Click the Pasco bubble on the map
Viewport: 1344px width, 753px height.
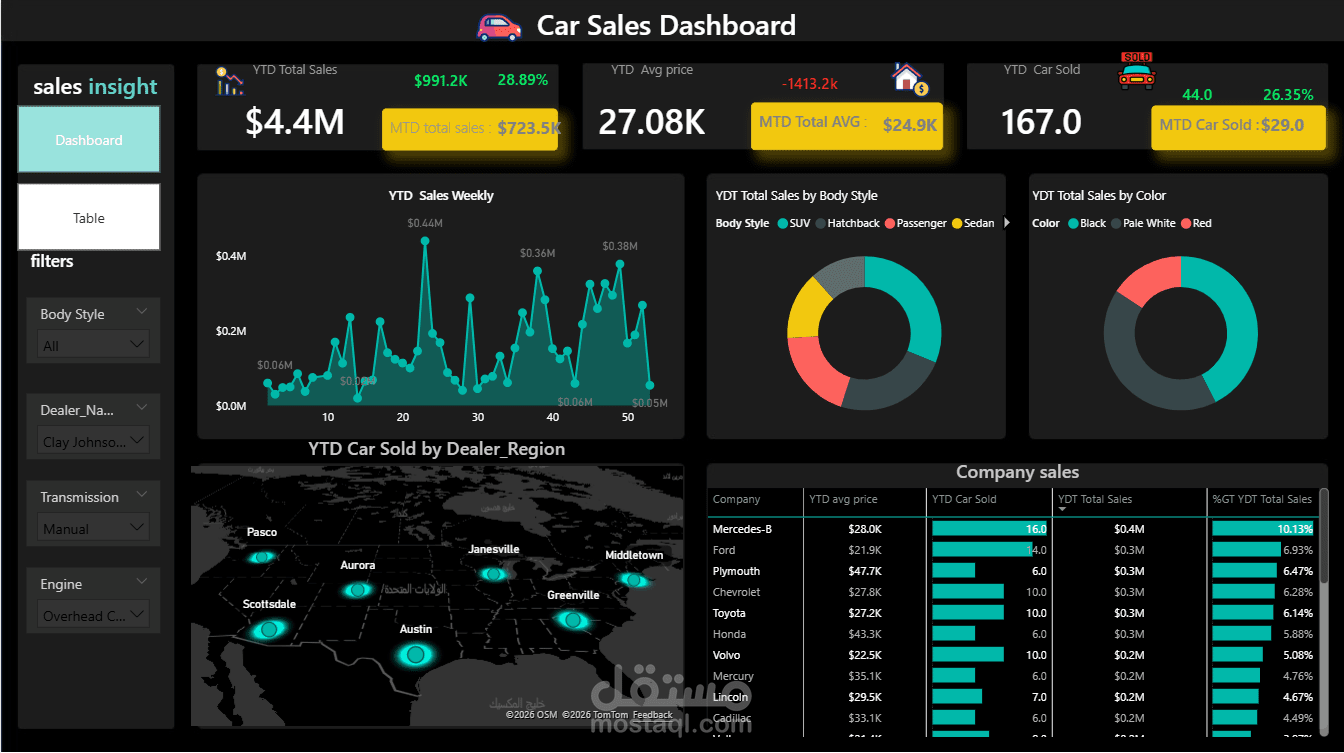[x=261, y=557]
